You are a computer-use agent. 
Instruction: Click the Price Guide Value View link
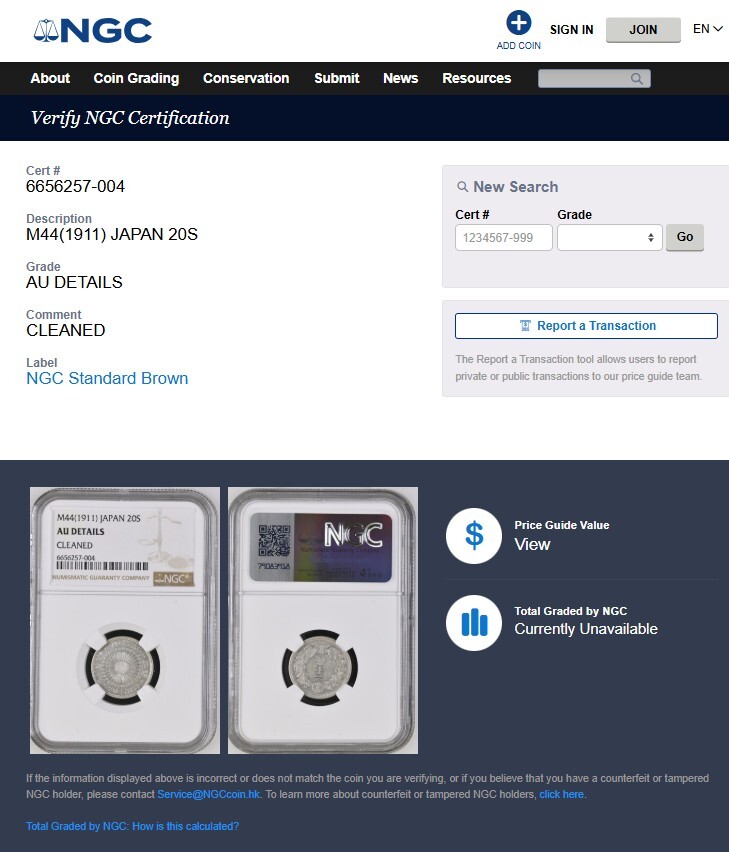click(532, 544)
